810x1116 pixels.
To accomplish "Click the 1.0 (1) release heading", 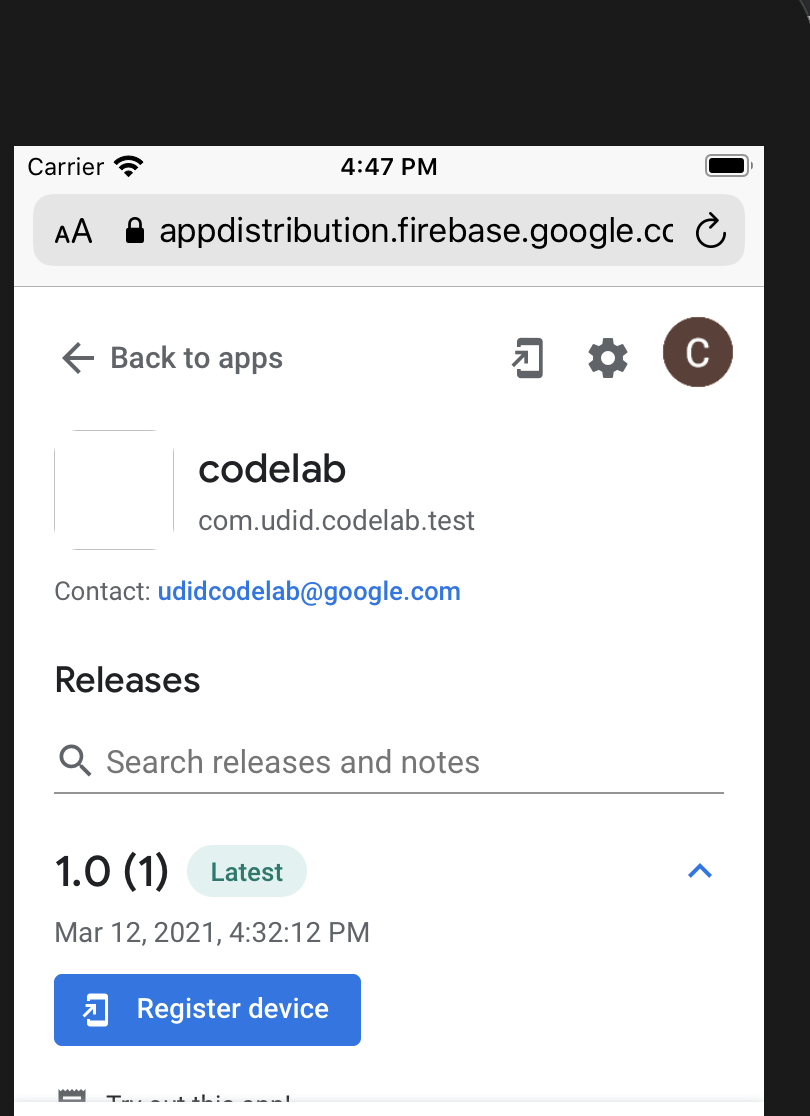I will coord(112,872).
